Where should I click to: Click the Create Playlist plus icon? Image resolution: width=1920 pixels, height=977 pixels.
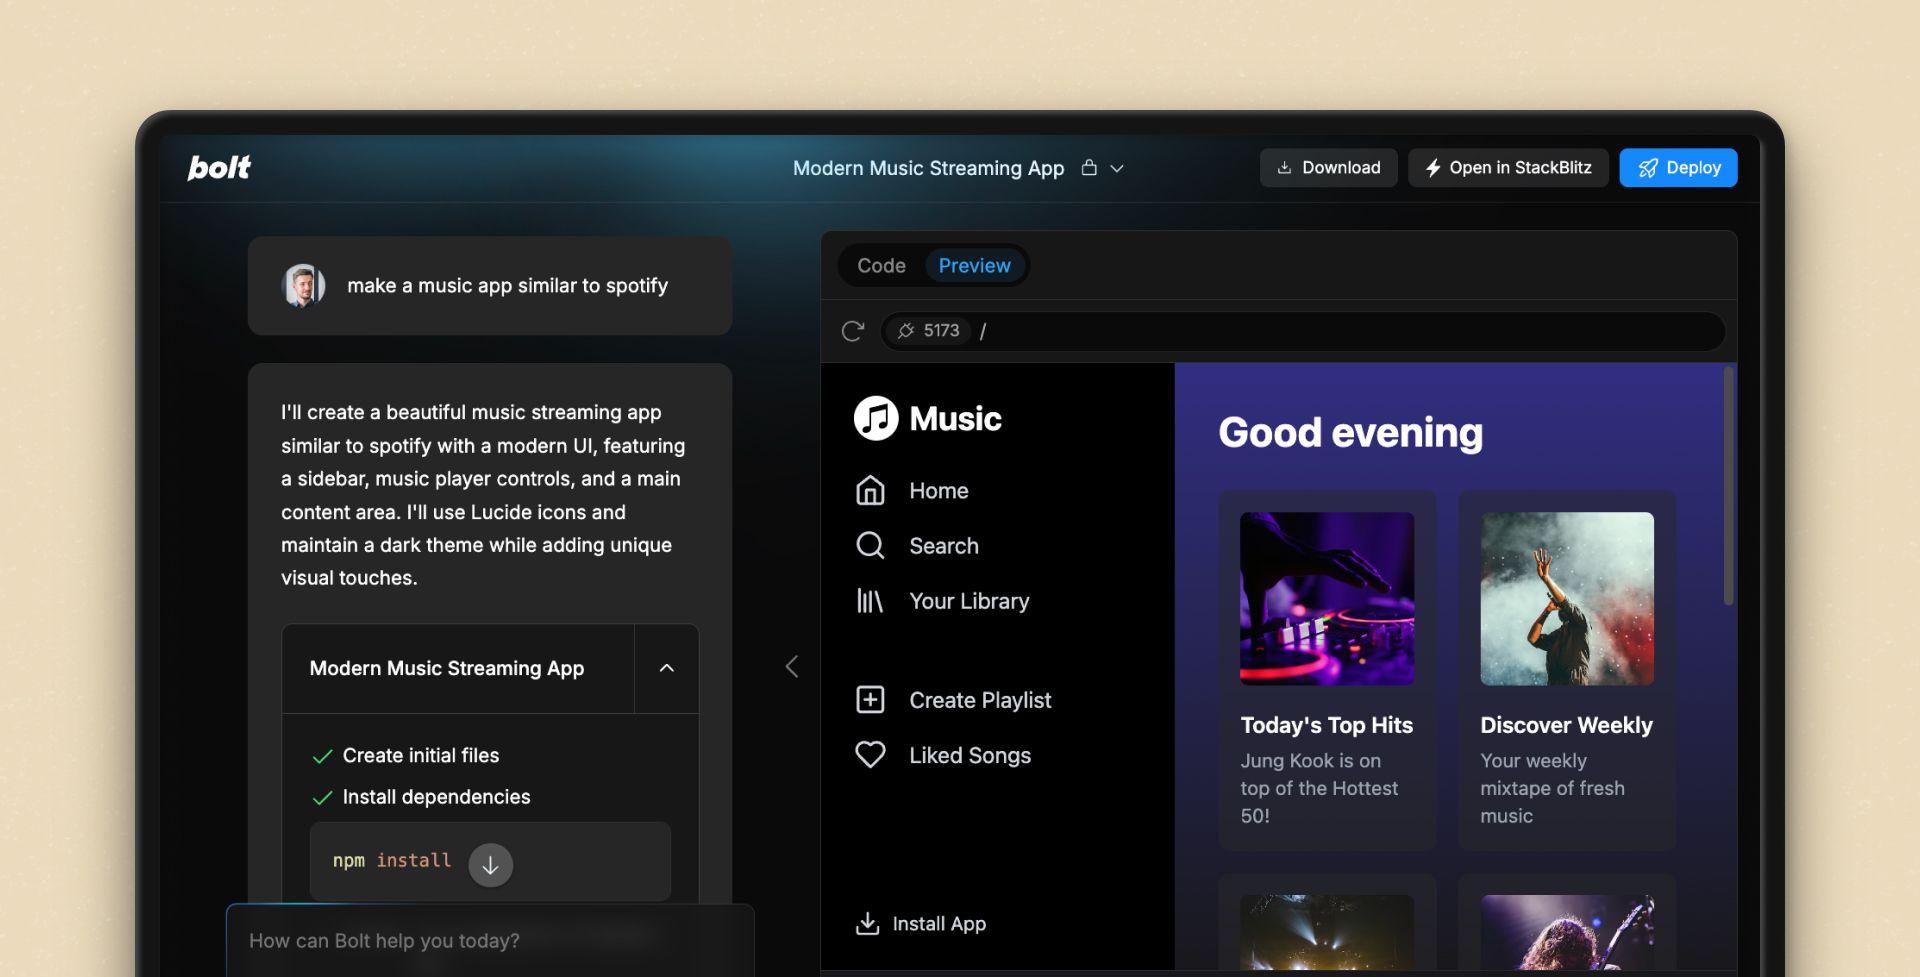(870, 700)
